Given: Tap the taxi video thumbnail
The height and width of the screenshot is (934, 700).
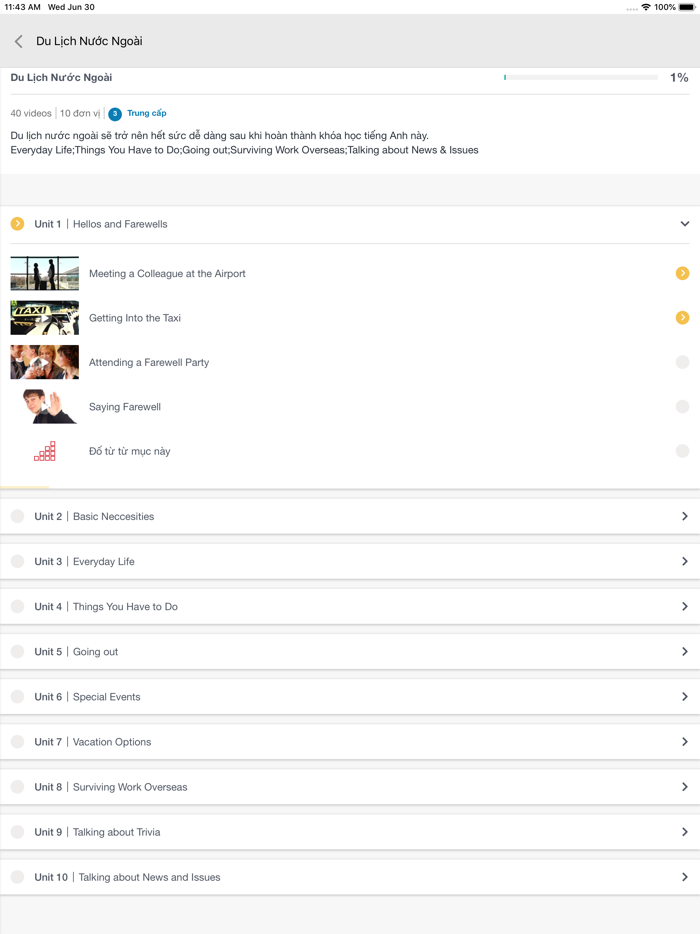Looking at the screenshot, I should (x=44, y=317).
